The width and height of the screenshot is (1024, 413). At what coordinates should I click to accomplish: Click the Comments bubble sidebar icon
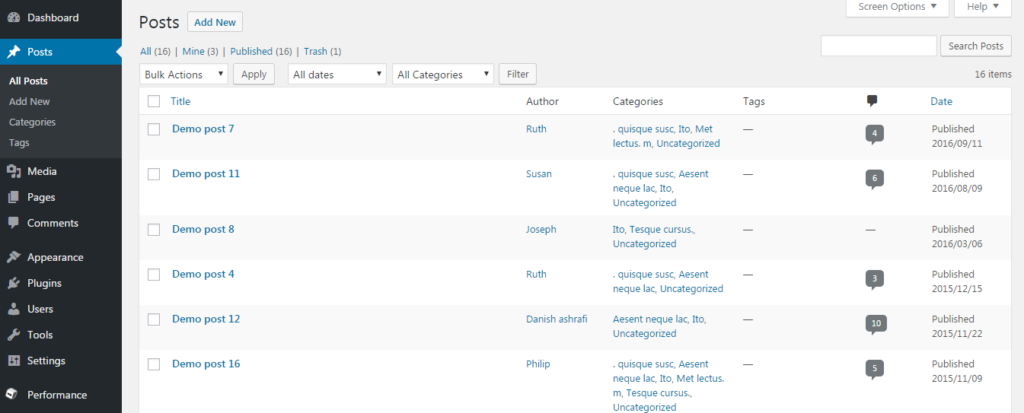coord(13,223)
